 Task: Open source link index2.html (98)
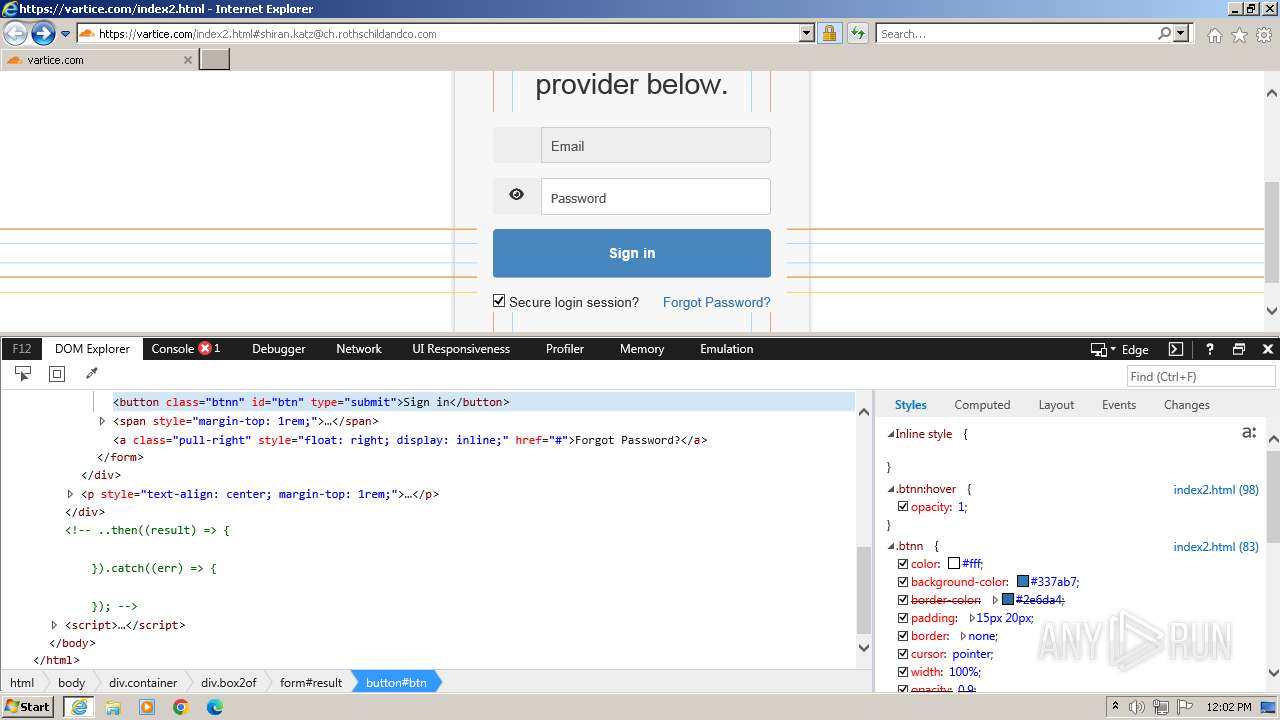tap(1216, 490)
